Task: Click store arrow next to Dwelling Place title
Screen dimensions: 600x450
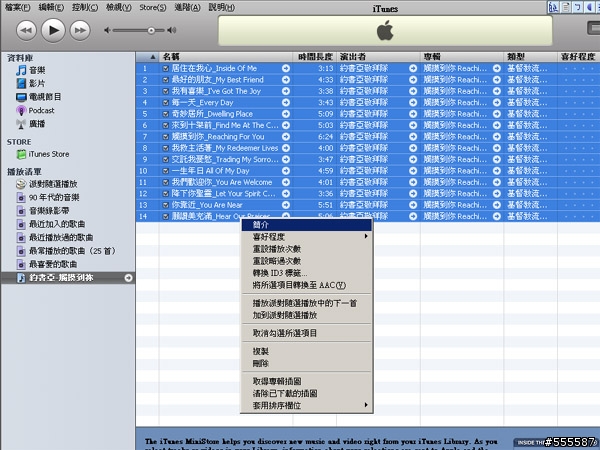Action: (286, 114)
